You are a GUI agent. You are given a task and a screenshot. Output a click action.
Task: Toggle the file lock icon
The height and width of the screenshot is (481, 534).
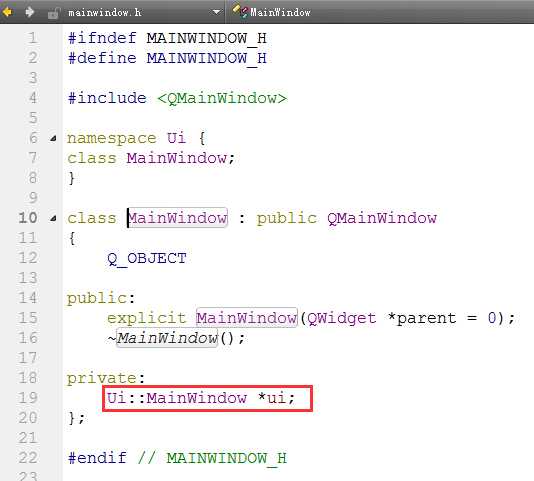tap(53, 13)
